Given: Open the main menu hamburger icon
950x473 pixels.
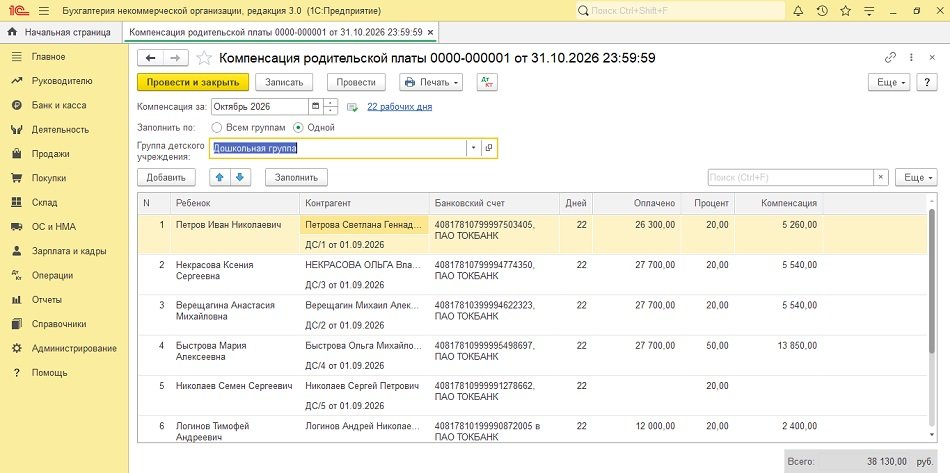Looking at the screenshot, I should [x=43, y=11].
